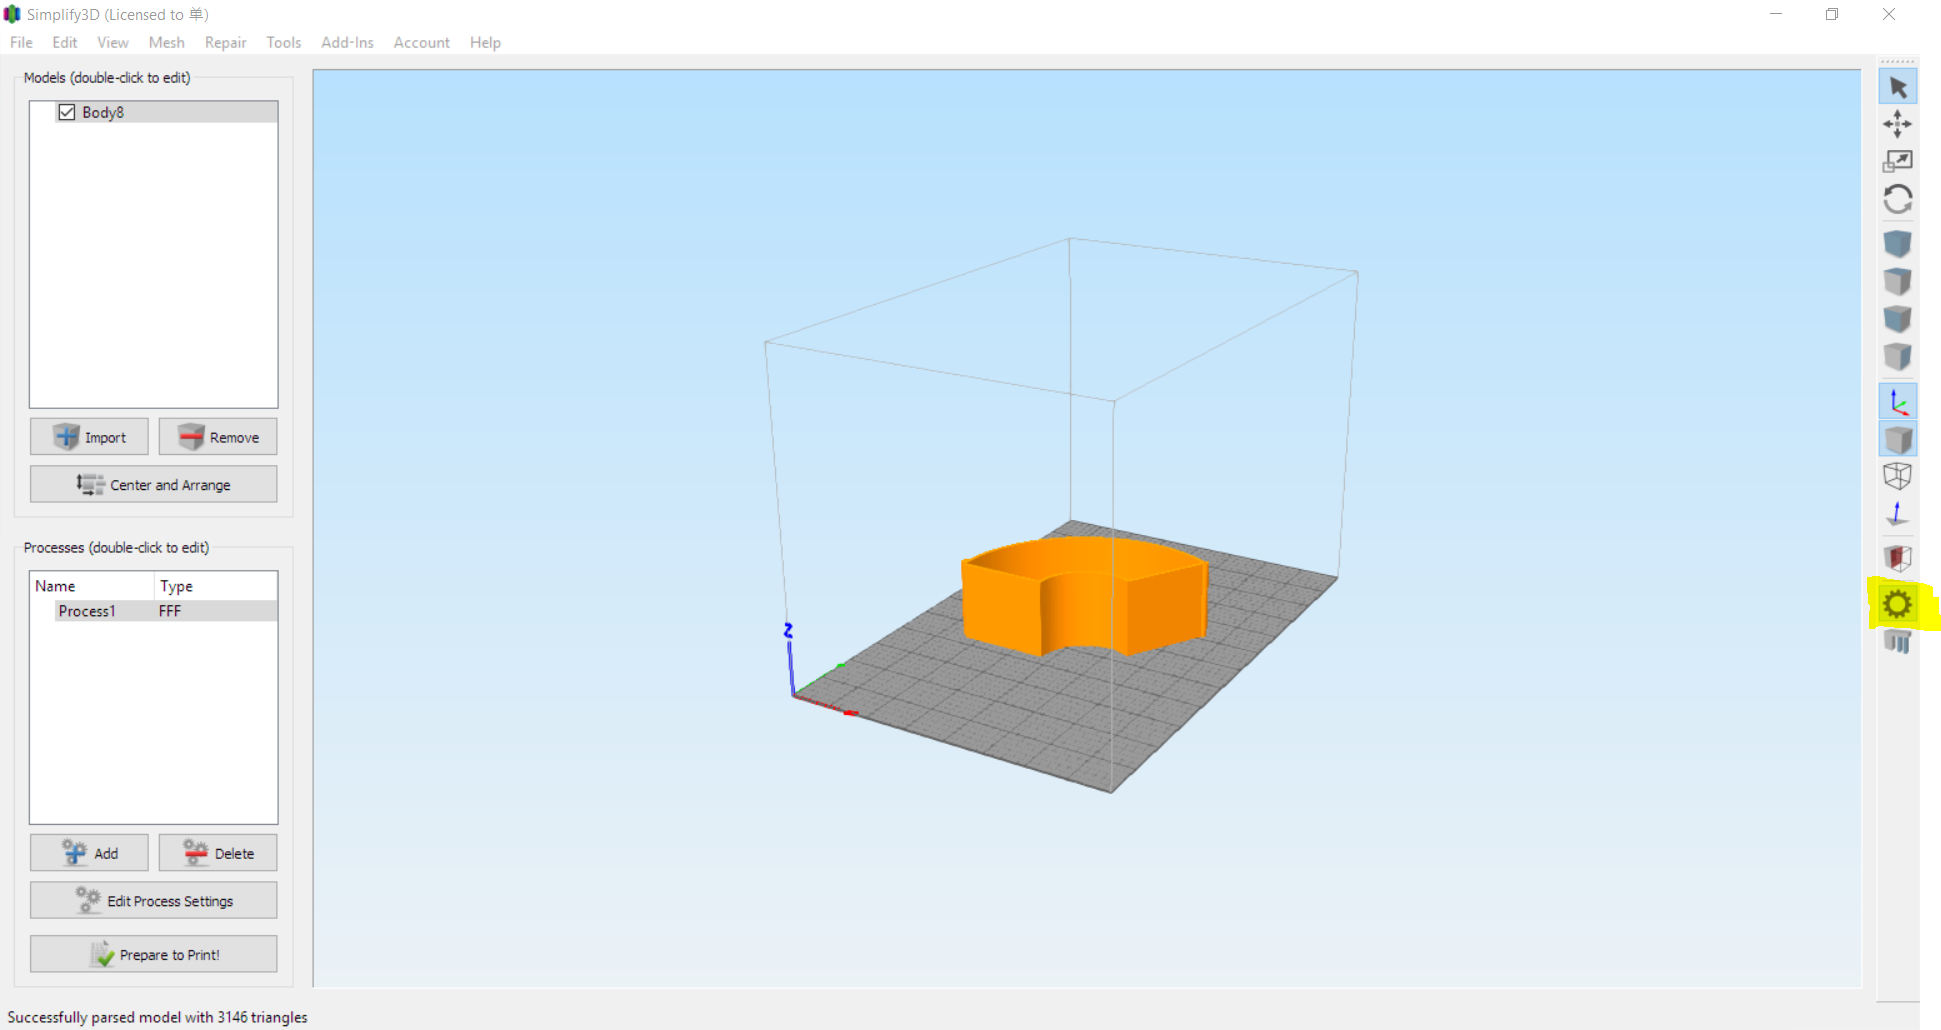Select the arrow pointer tool
The width and height of the screenshot is (1941, 1030).
(x=1897, y=87)
